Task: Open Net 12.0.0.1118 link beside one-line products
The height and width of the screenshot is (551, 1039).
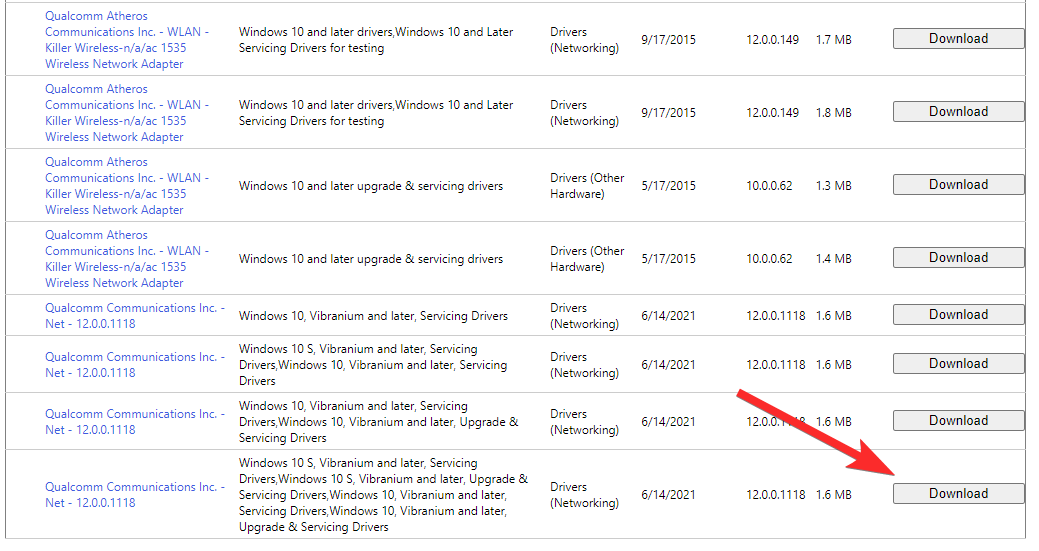Action: click(x=135, y=316)
